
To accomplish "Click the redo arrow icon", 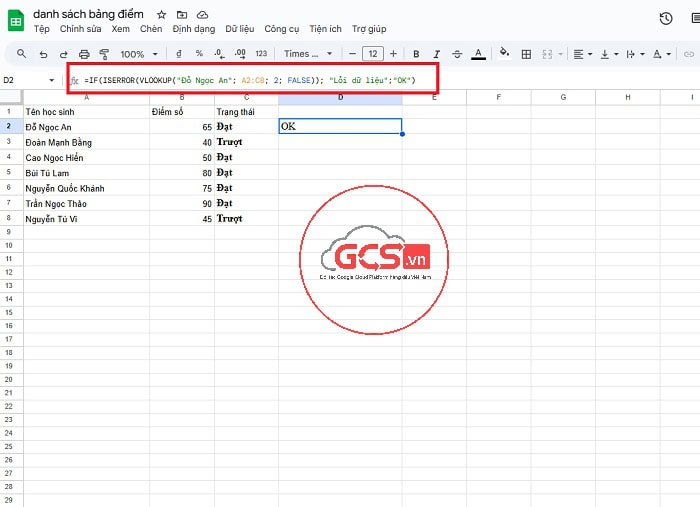I will [x=63, y=54].
